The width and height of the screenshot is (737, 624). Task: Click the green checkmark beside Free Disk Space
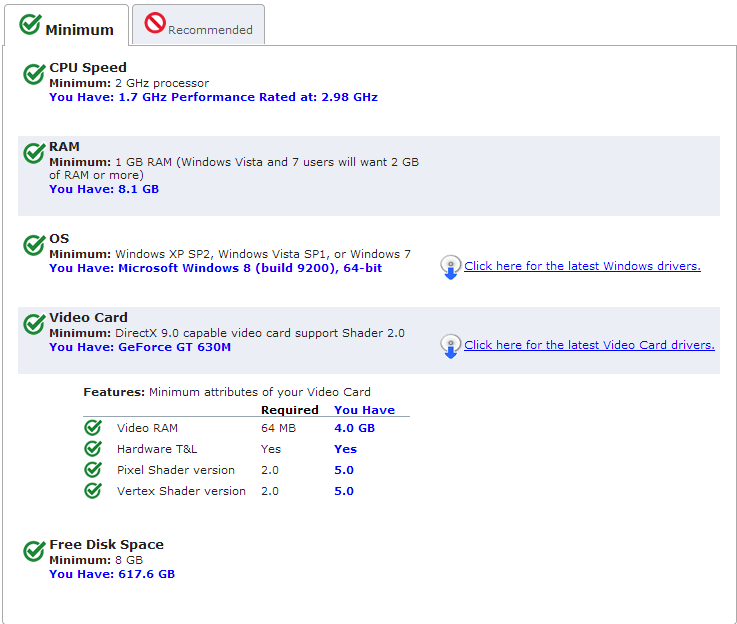point(34,551)
